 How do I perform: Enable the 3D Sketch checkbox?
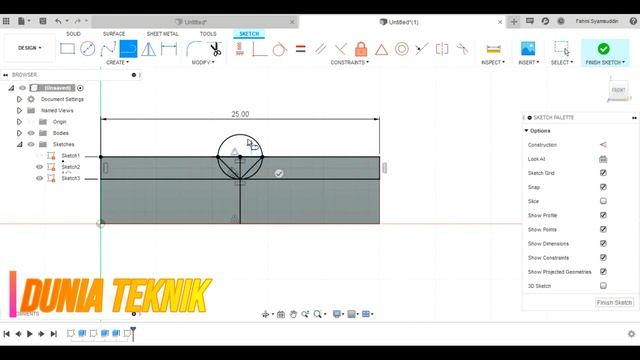point(603,286)
